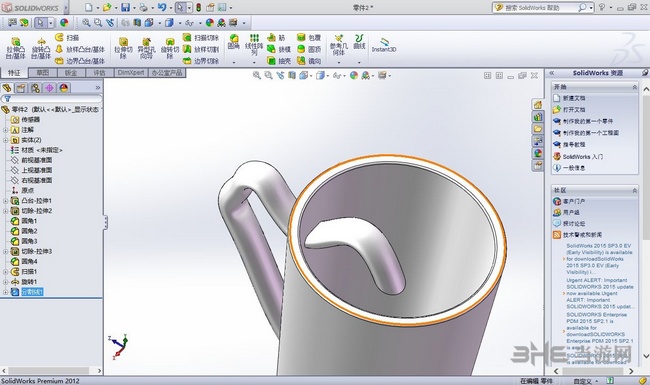Toggle the Instant3D button
Image resolution: width=650 pixels, height=385 pixels.
click(x=384, y=45)
